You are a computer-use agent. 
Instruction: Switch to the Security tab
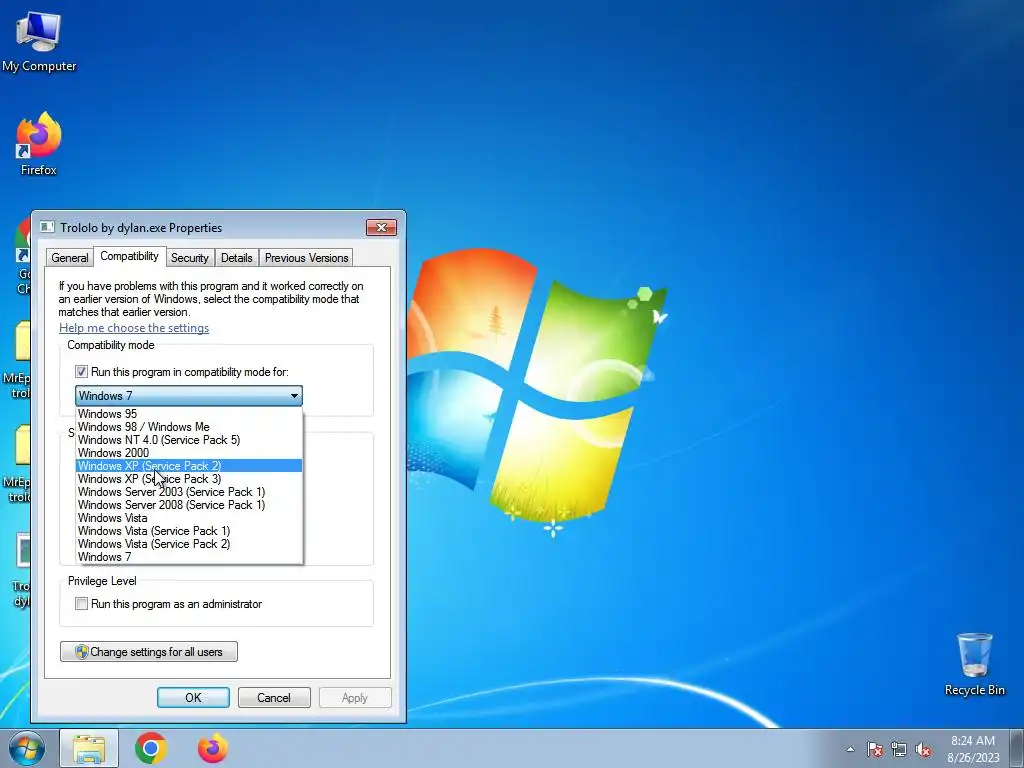tap(189, 258)
